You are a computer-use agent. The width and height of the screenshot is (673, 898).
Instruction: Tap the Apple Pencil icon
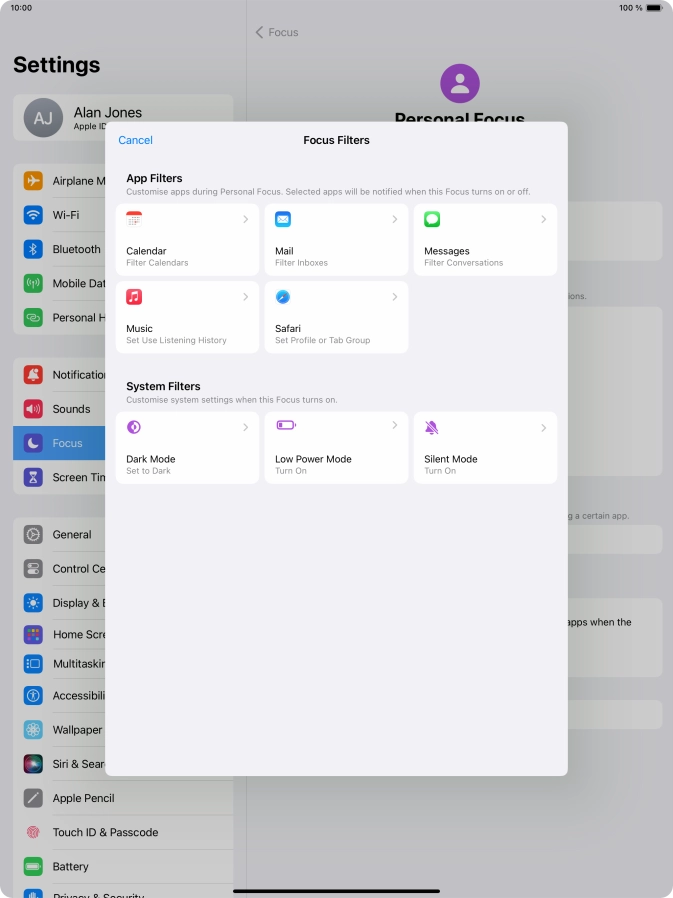click(x=33, y=798)
